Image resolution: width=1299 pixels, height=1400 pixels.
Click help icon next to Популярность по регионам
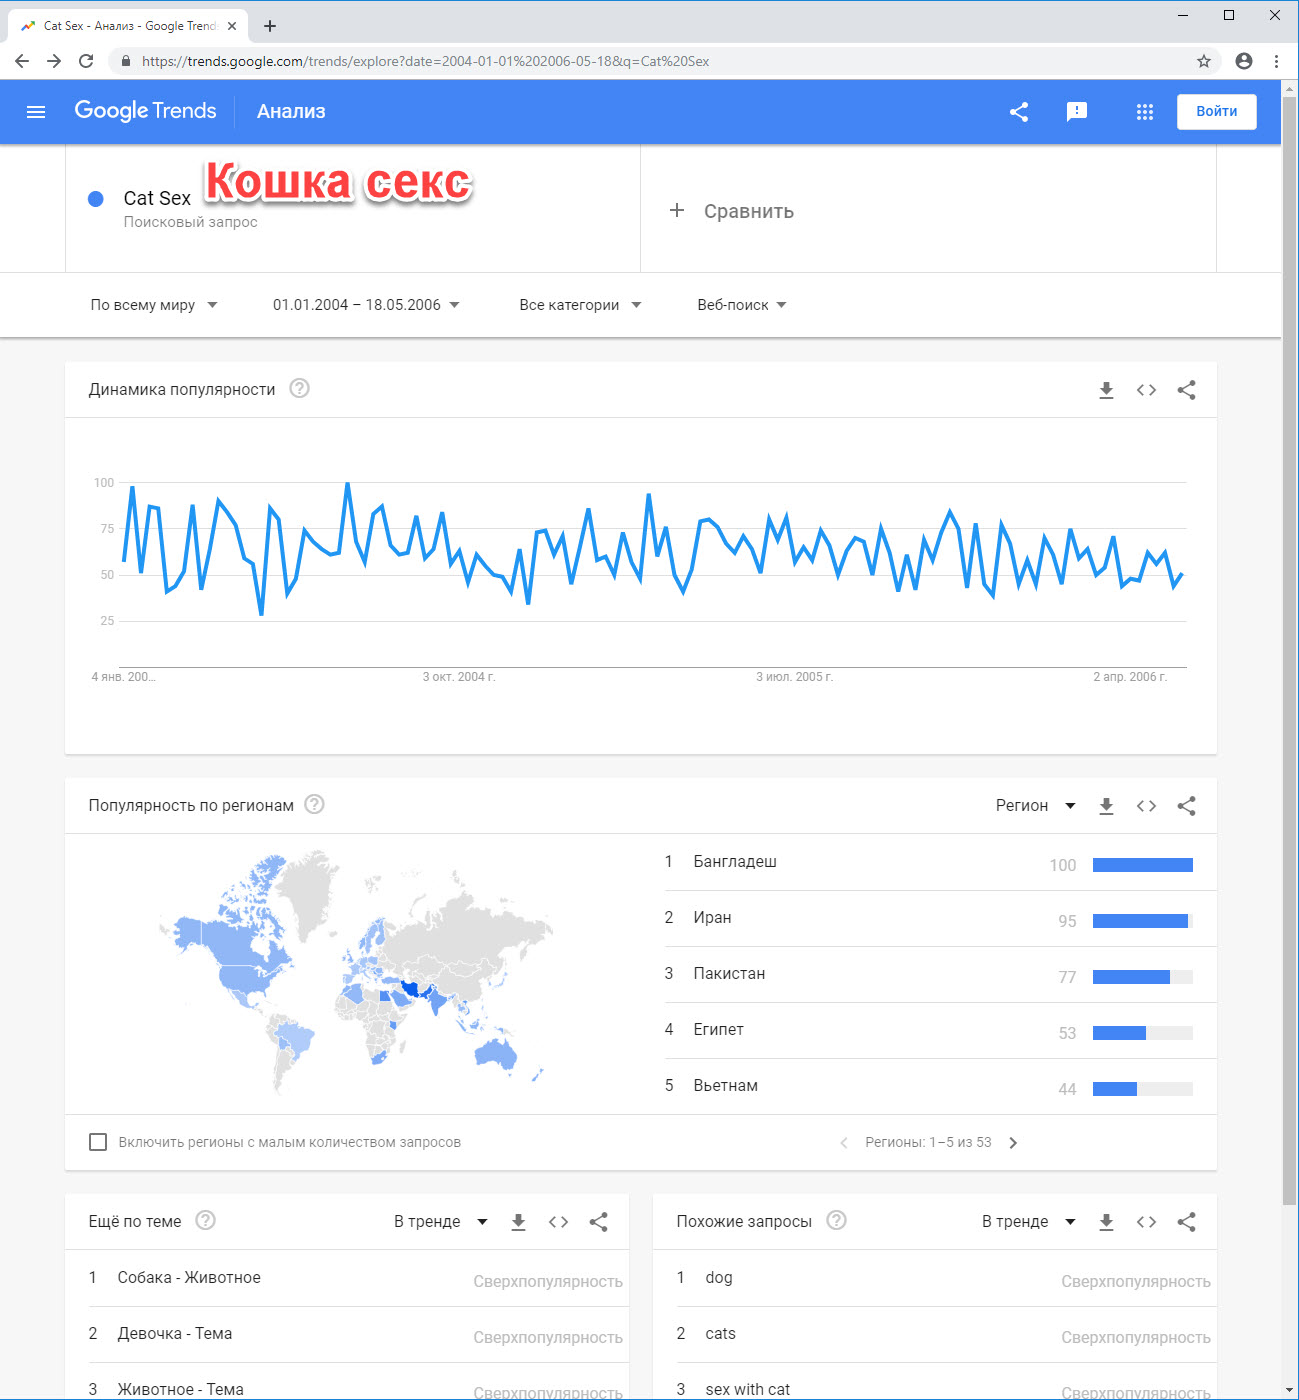pyautogui.click(x=314, y=804)
